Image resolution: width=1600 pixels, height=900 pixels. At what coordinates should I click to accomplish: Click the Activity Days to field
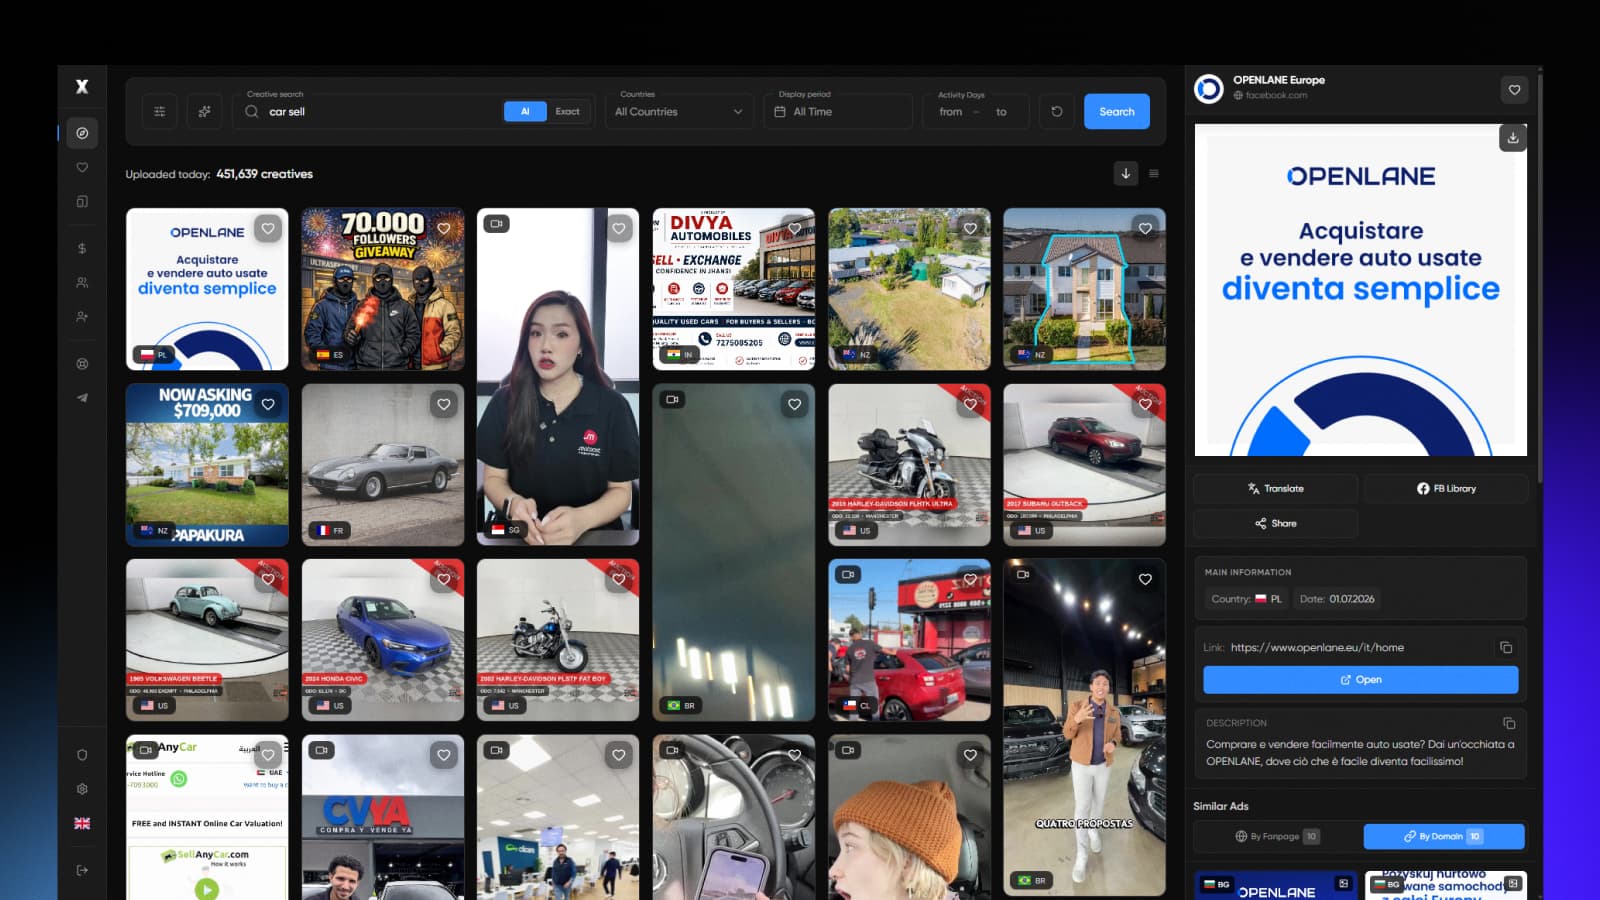1003,112
